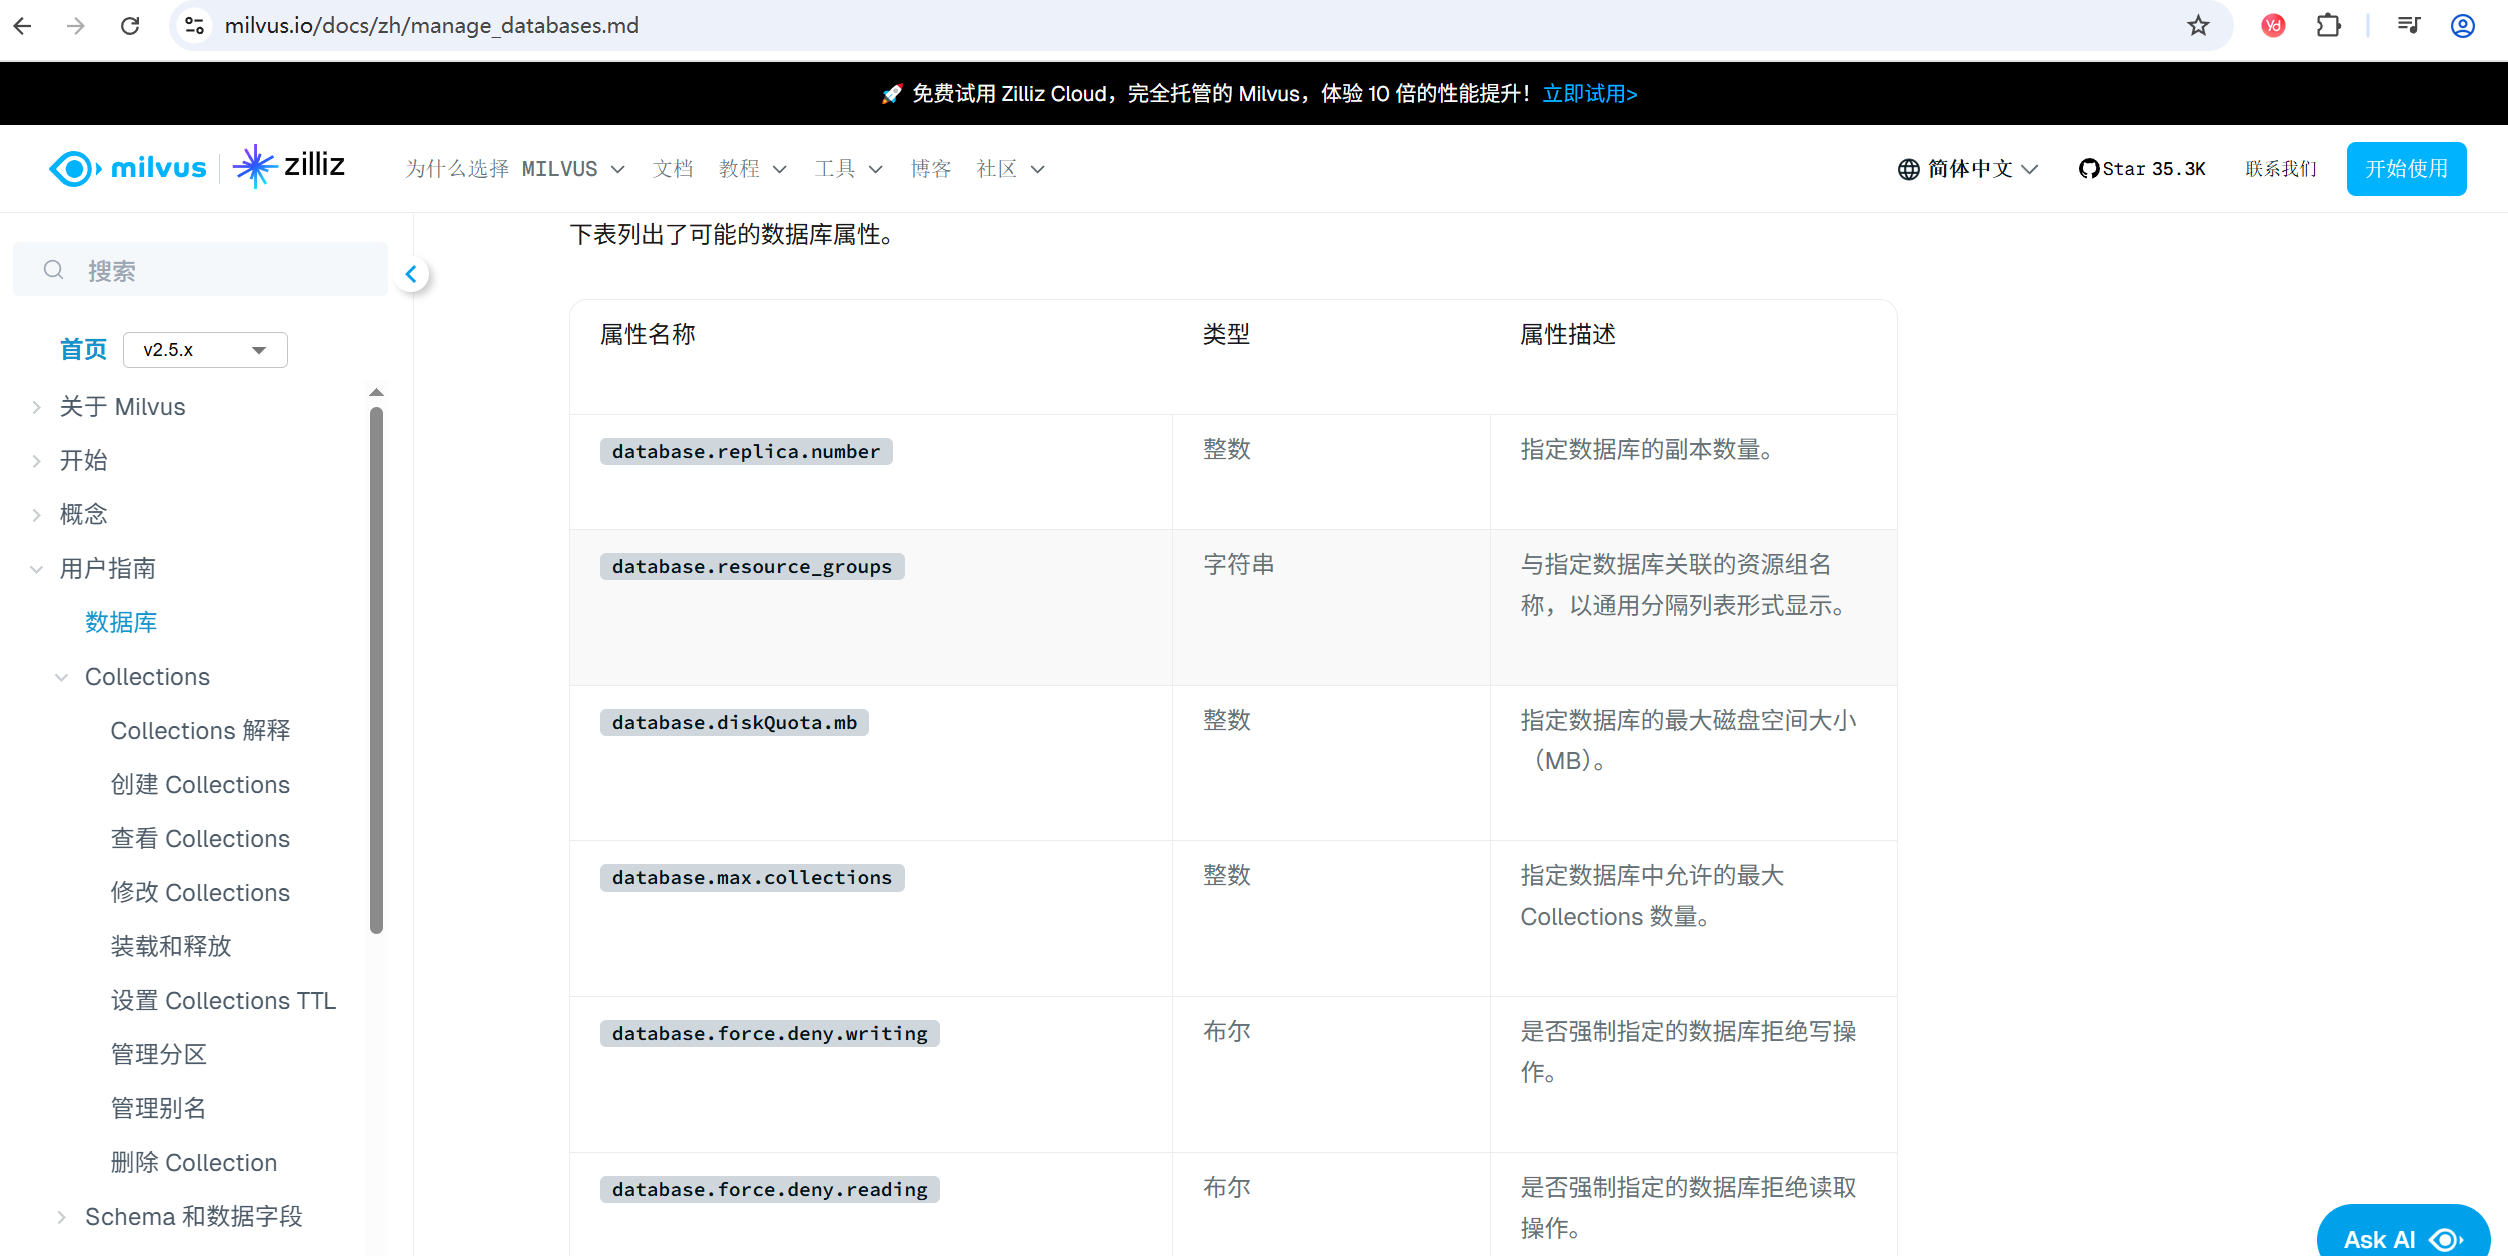Collapse the Collections sidebar section
This screenshot has width=2508, height=1256.
62,677
